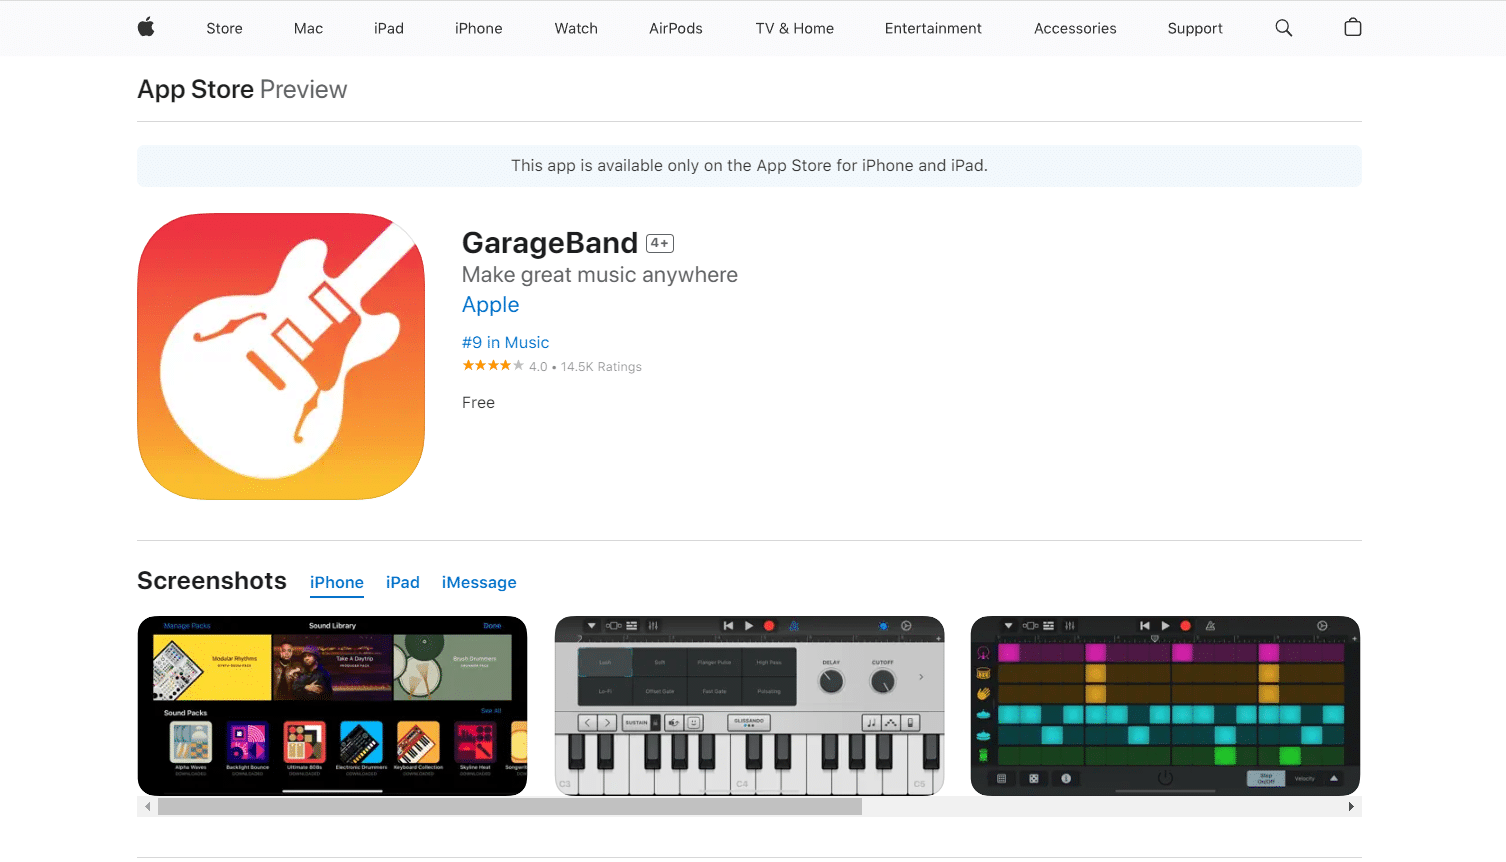Image resolution: width=1506 pixels, height=862 pixels.
Task: Select the iMessage screenshots tab
Action: click(x=479, y=583)
